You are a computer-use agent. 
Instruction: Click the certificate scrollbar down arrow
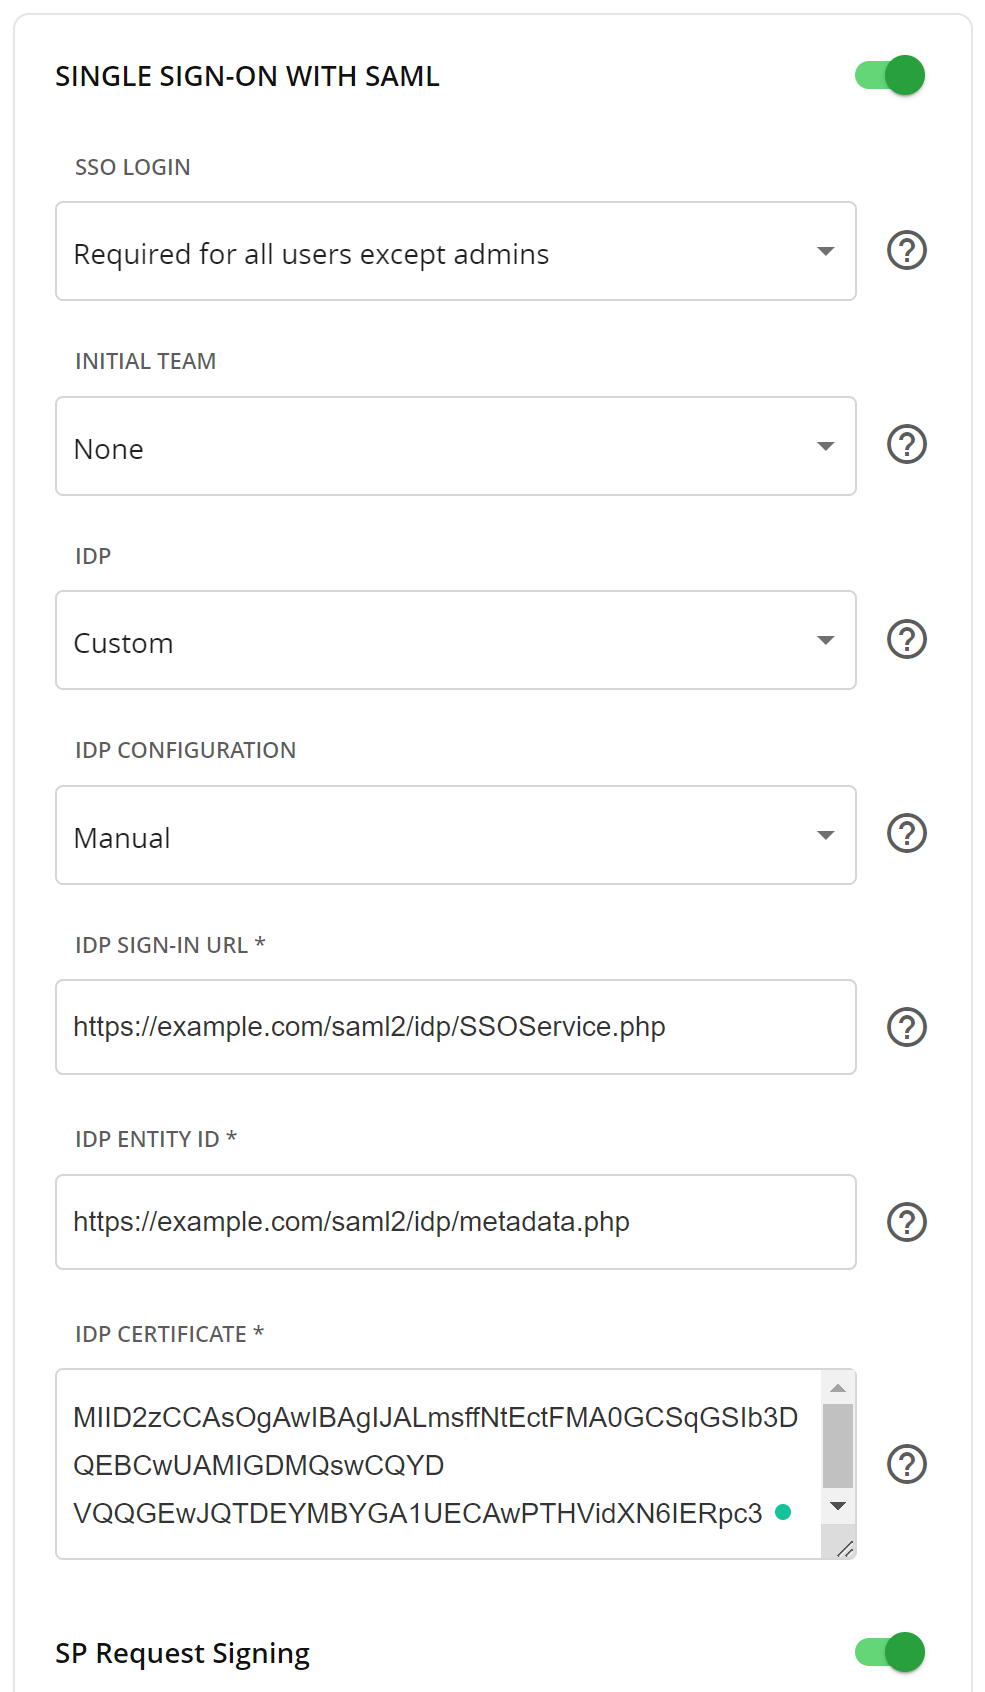[838, 1506]
